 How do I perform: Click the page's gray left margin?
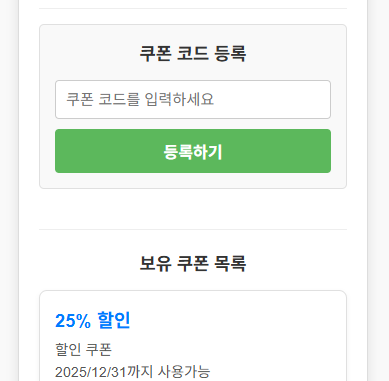coord(9,190)
